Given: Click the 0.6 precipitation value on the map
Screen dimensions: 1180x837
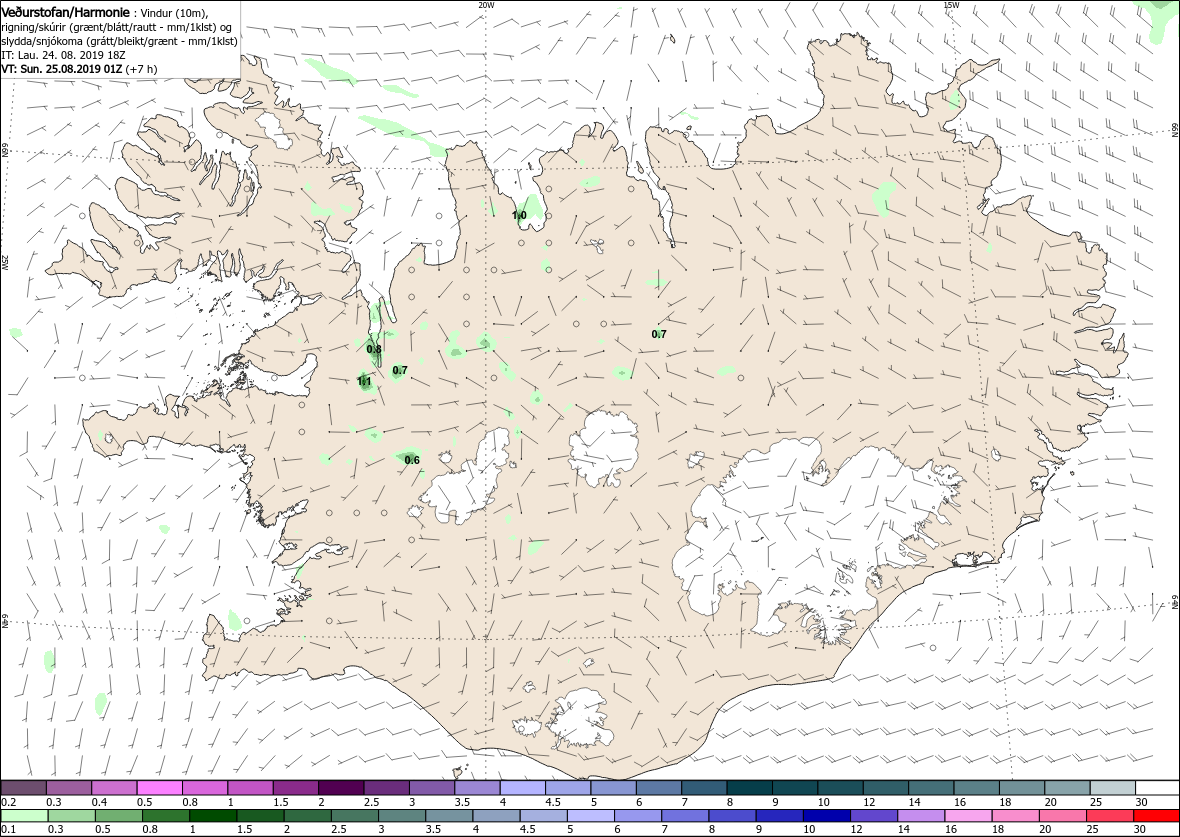Looking at the screenshot, I should tap(412, 461).
